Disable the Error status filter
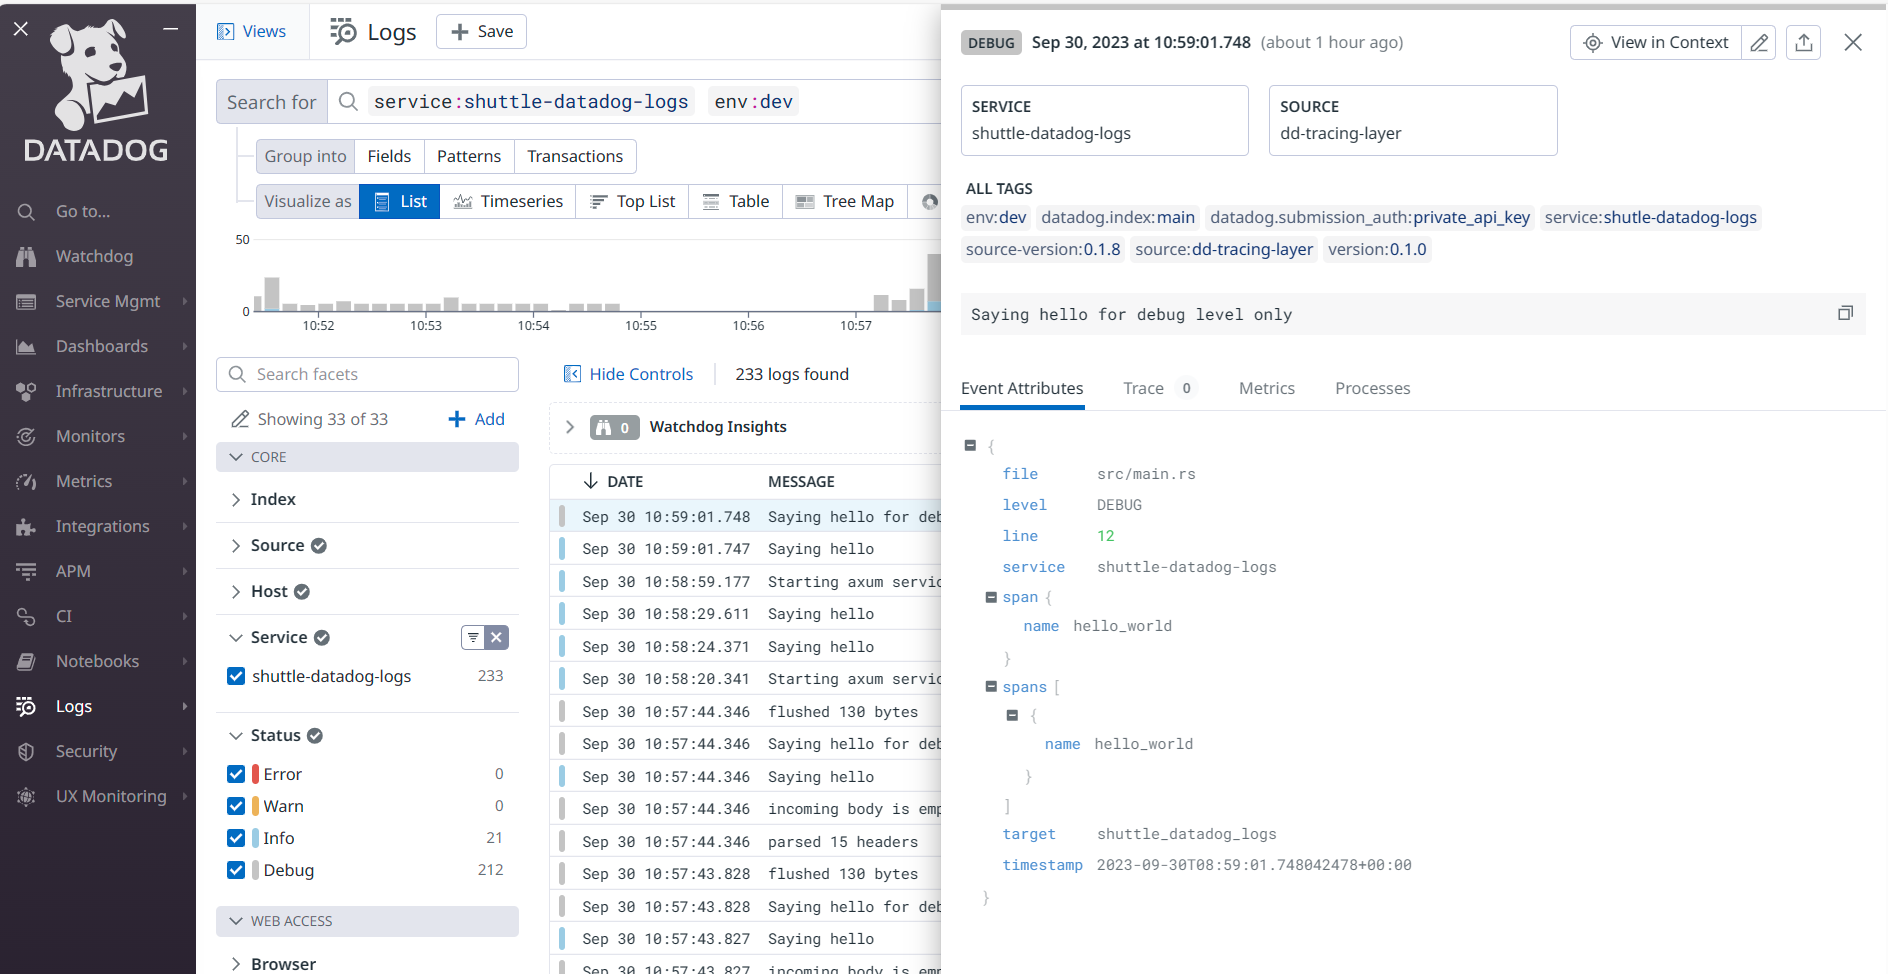The image size is (1888, 974). (236, 773)
